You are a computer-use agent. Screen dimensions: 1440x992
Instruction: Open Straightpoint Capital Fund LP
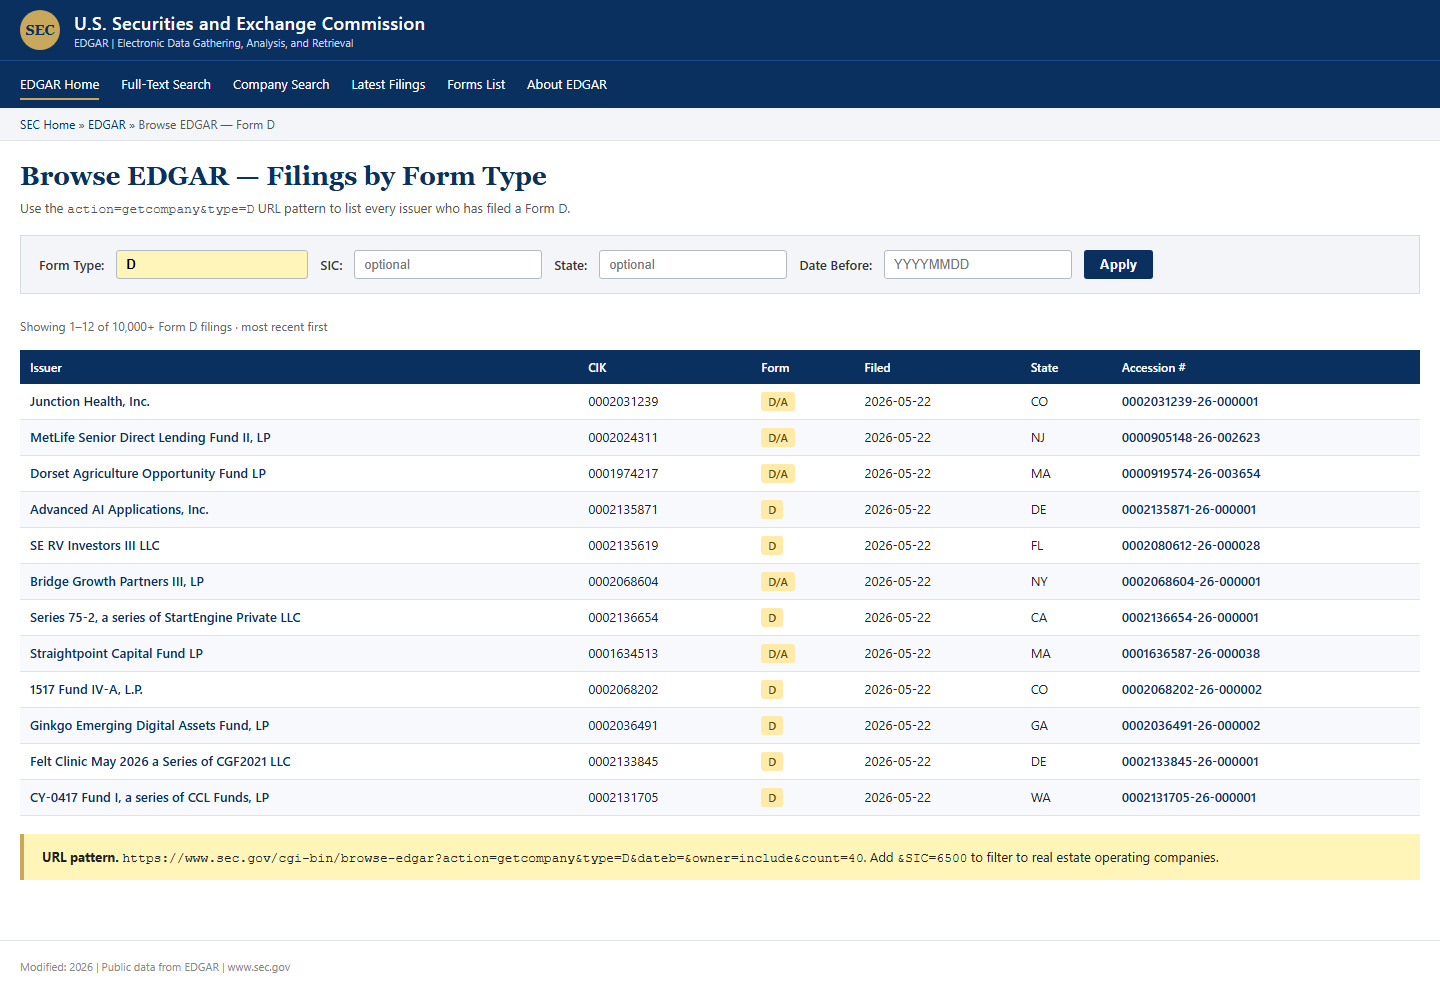(116, 654)
